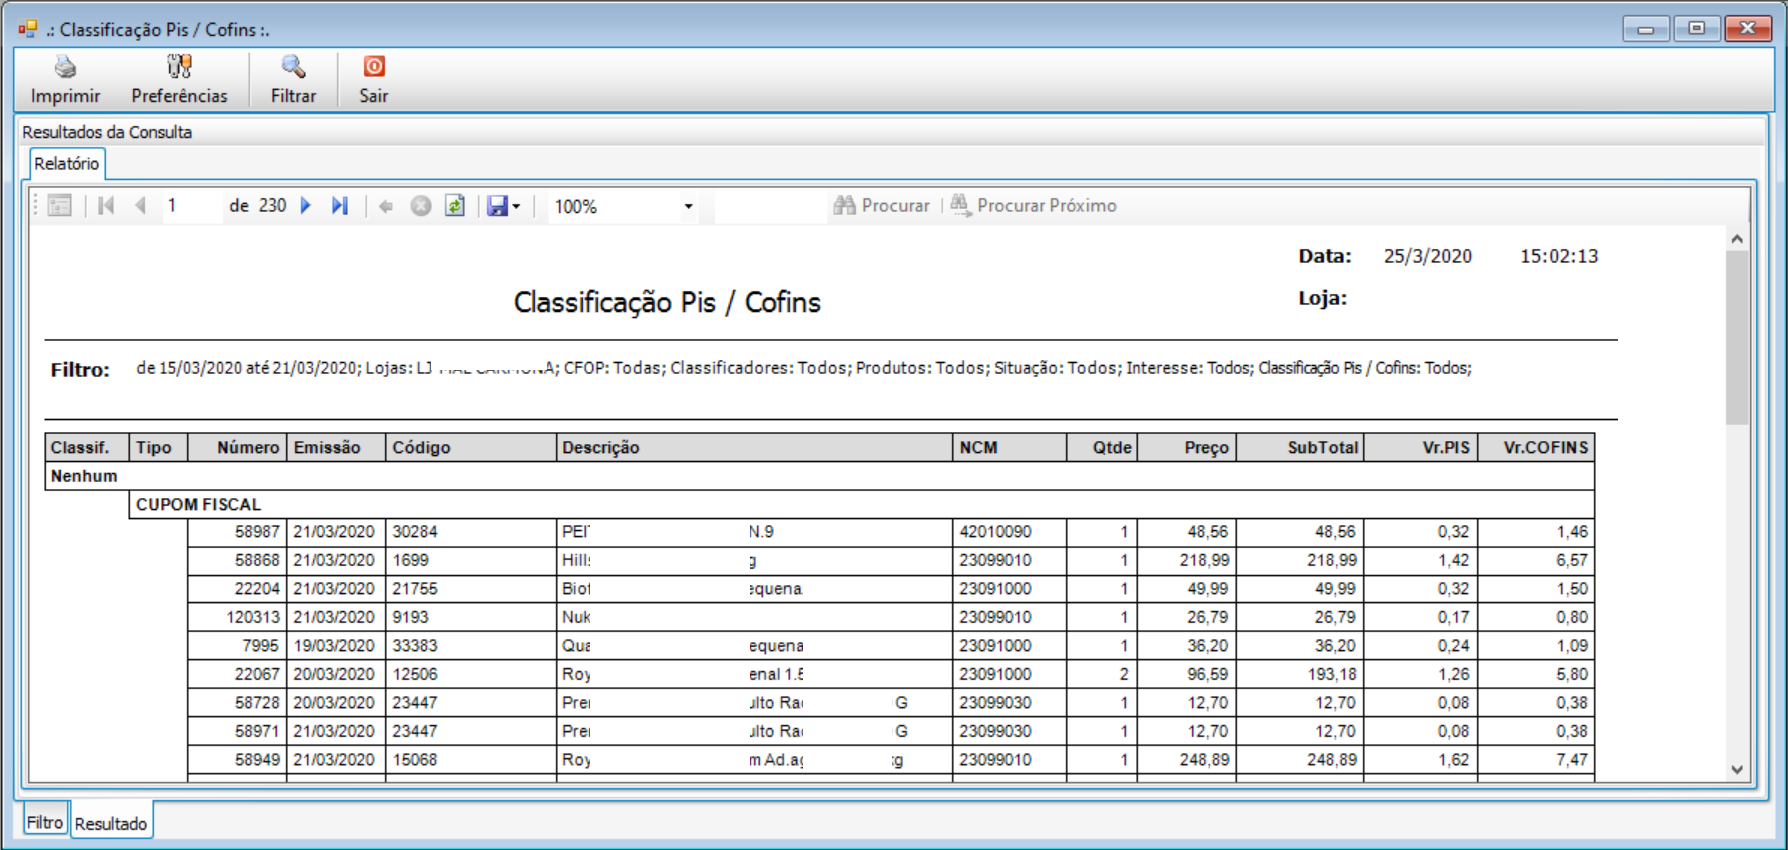Screen dimensions: 1788x850
Task: Click the window title bar app icon
Action: pyautogui.click(x=27, y=29)
